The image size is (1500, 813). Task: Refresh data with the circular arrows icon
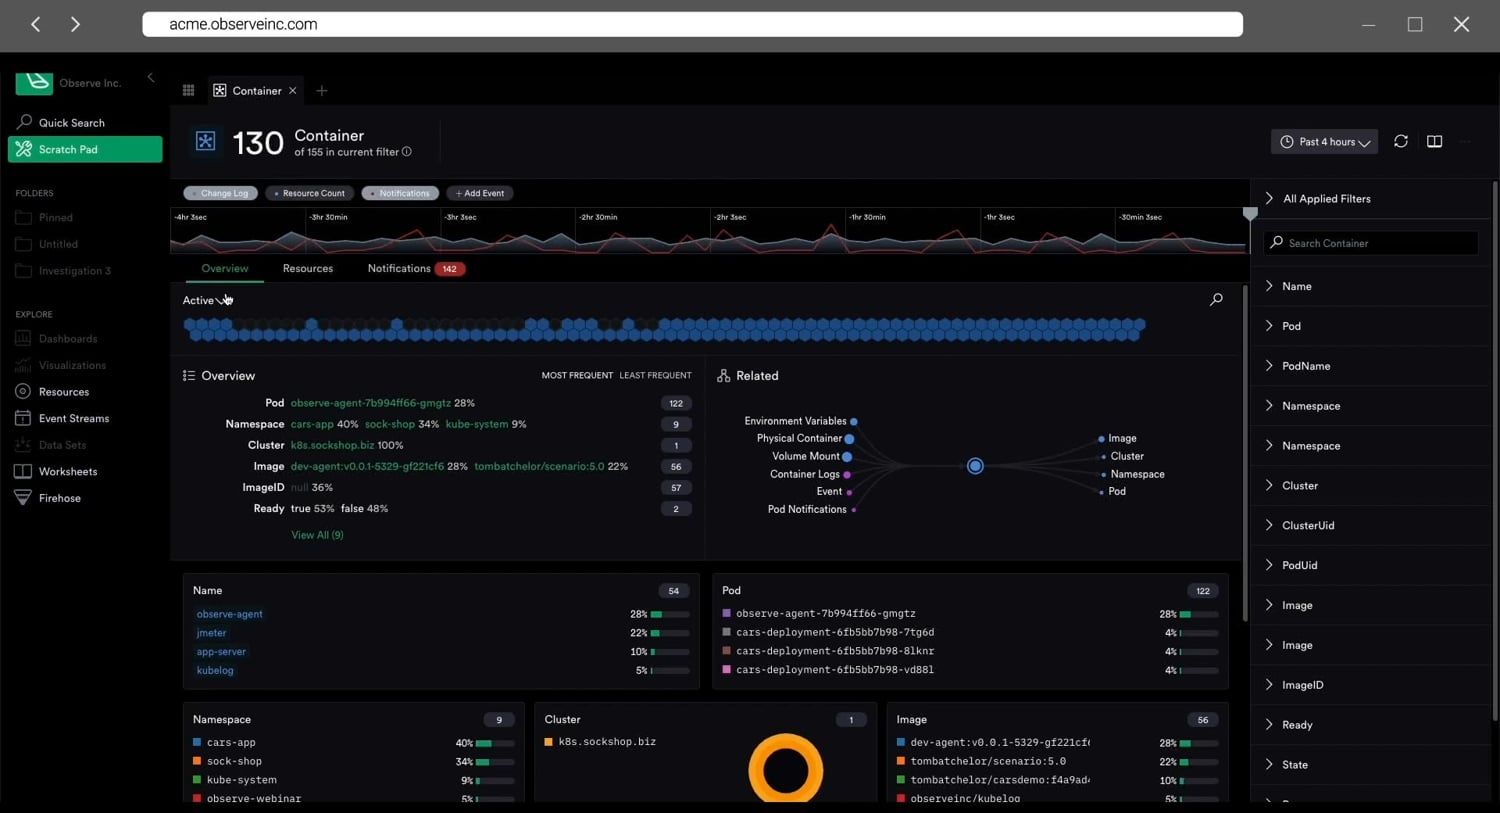tap(1401, 142)
